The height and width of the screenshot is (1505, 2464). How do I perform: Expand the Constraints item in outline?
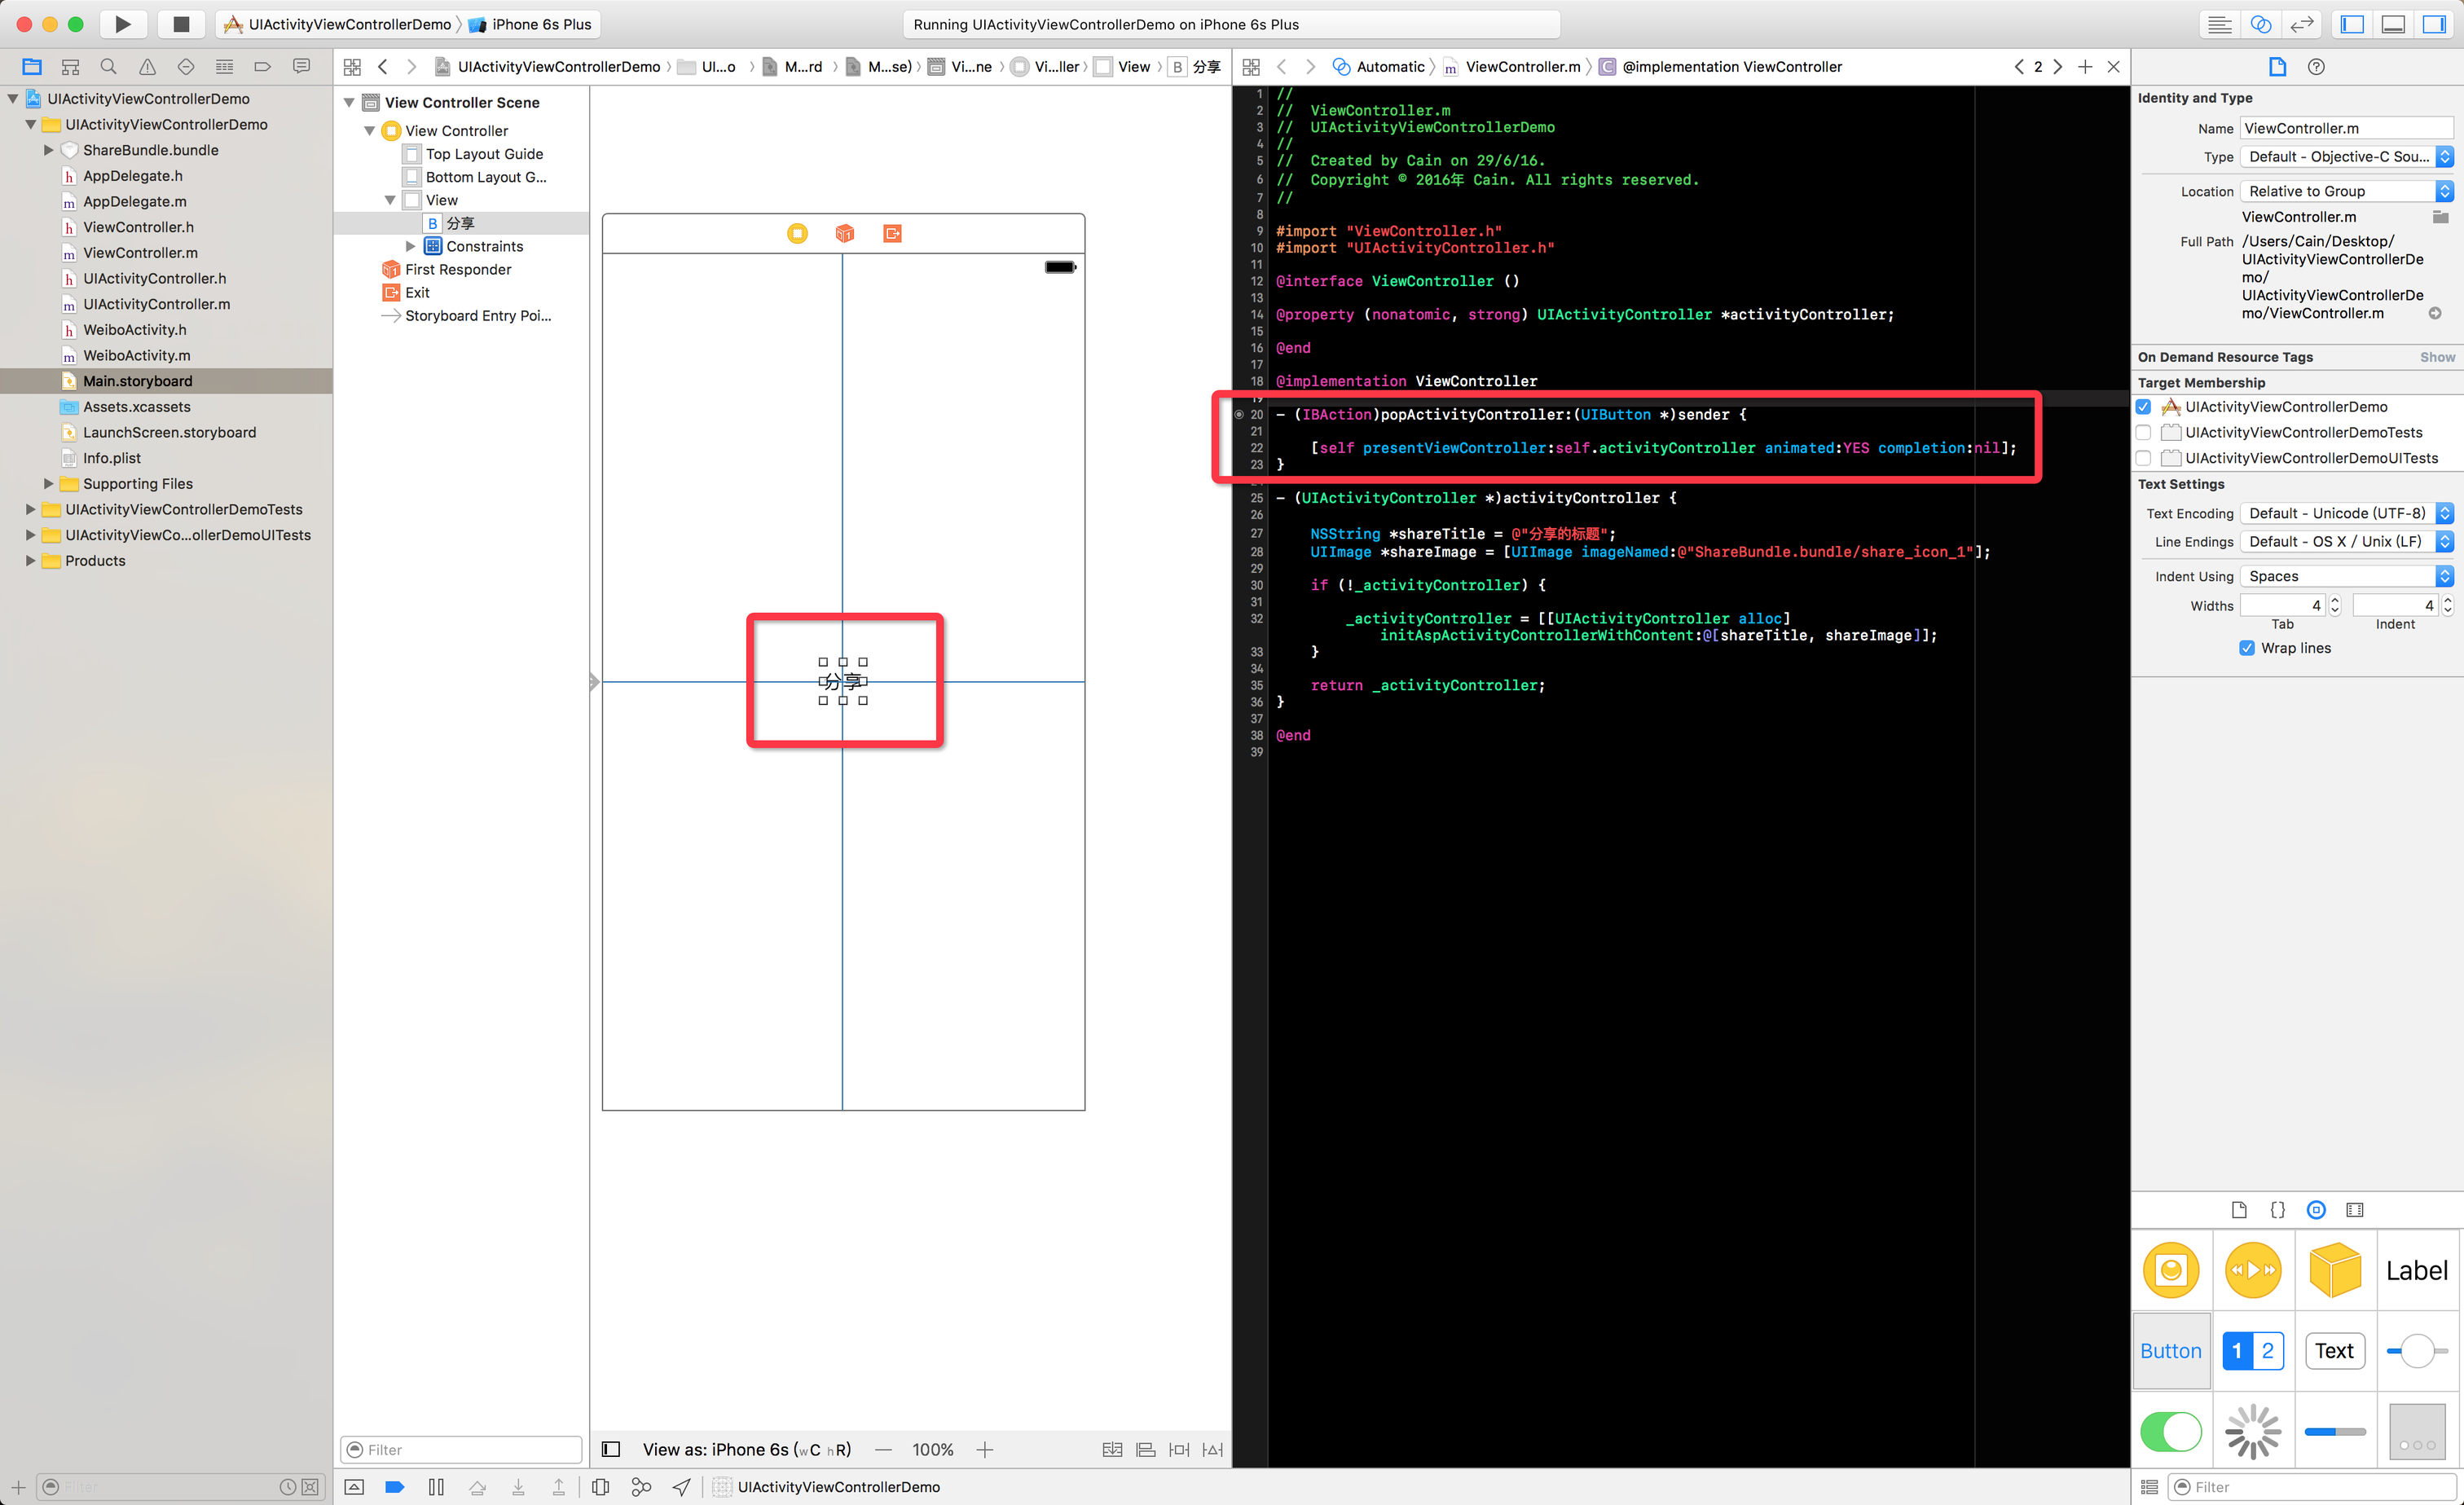point(410,246)
